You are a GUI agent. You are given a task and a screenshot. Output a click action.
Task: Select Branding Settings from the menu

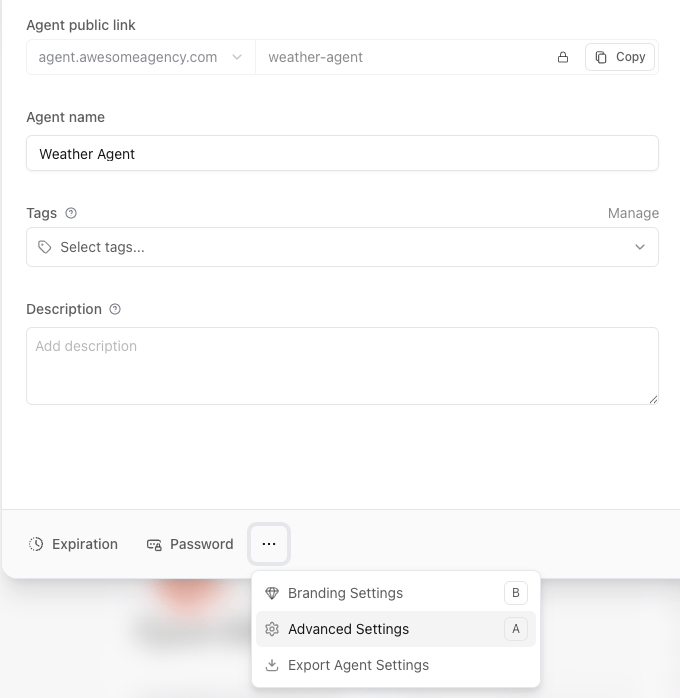[x=396, y=593]
